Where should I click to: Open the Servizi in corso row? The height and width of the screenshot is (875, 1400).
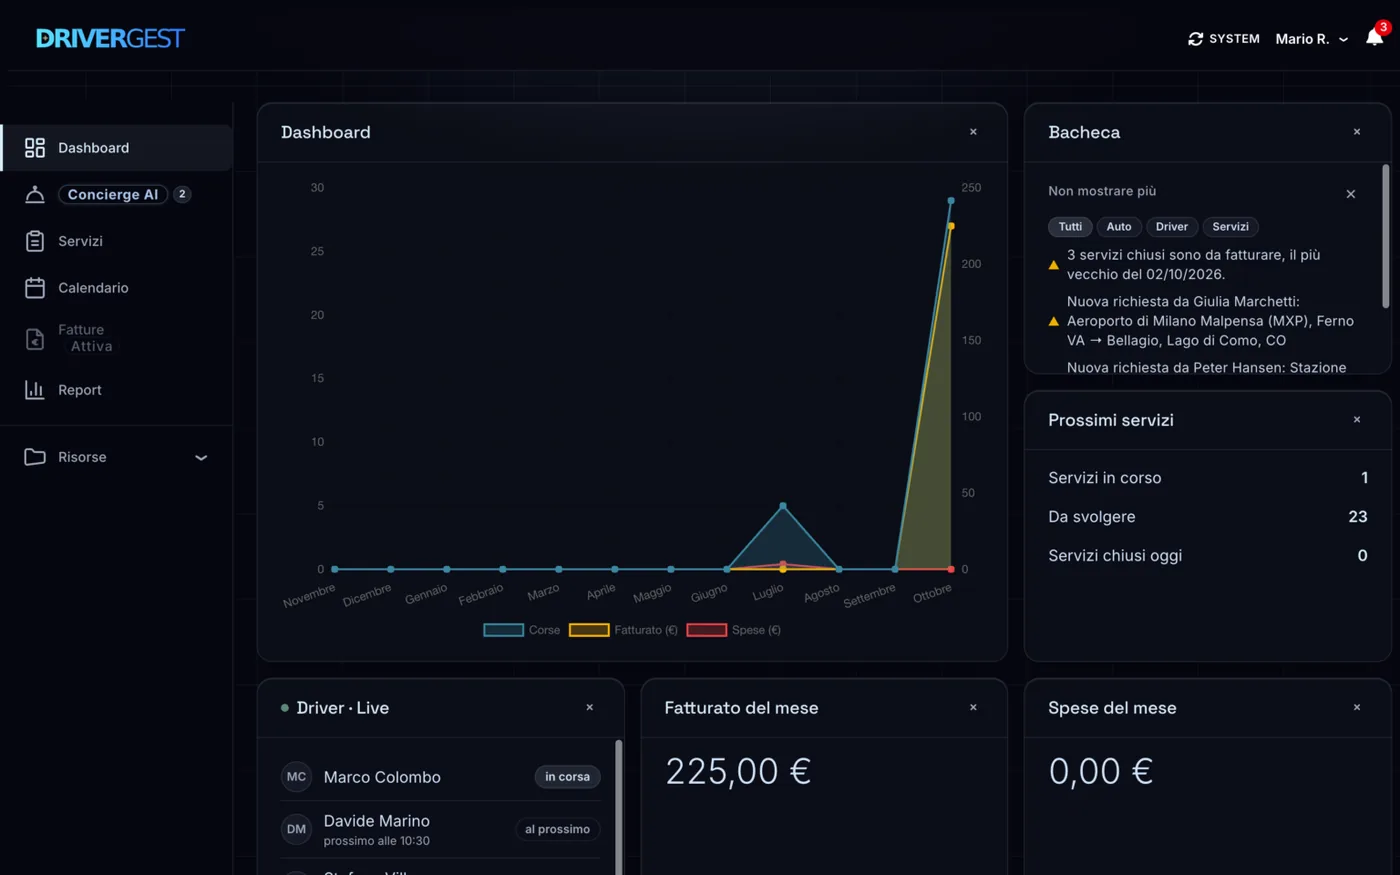(x=1207, y=478)
